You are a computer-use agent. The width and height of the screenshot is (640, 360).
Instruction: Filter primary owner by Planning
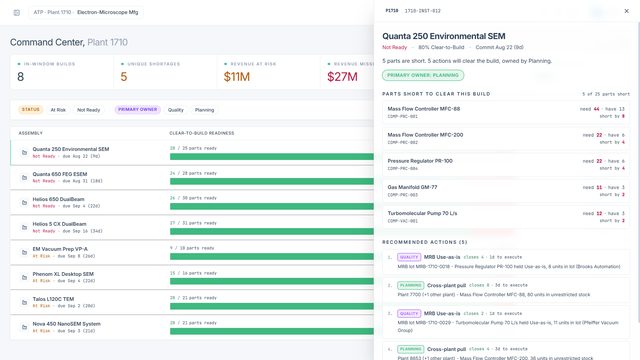(x=204, y=110)
